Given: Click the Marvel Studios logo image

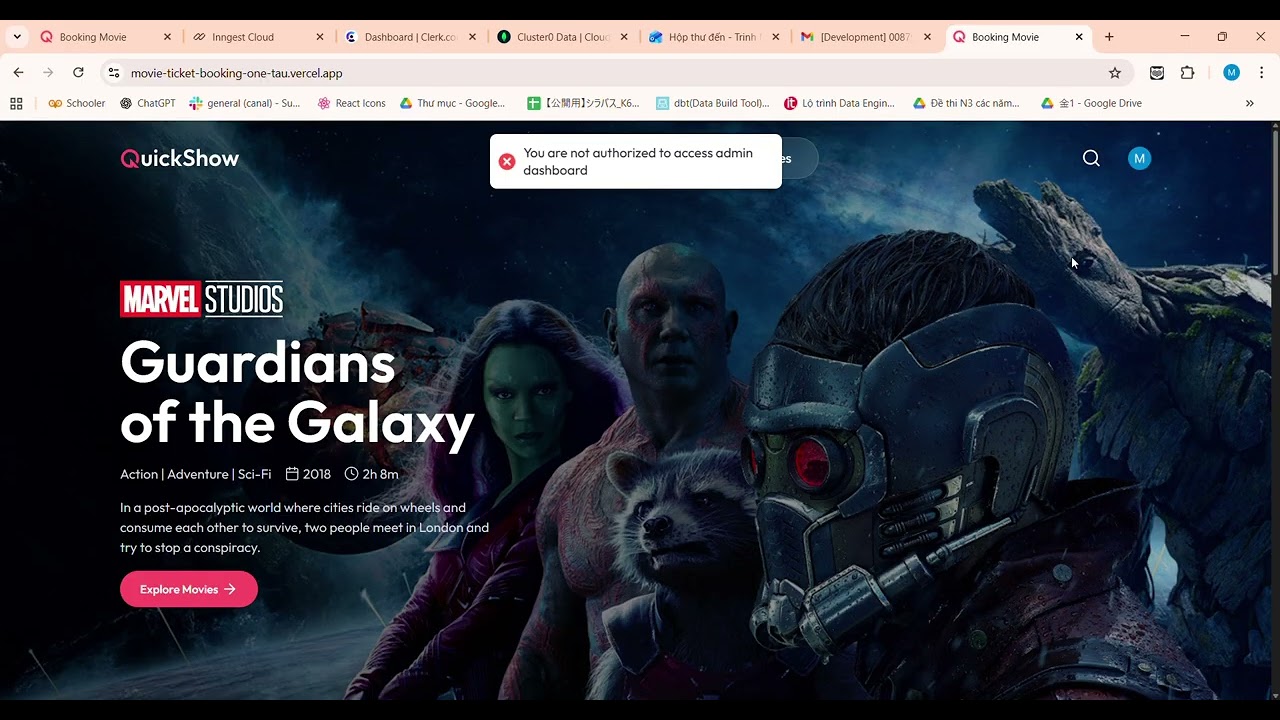Looking at the screenshot, I should tap(201, 299).
